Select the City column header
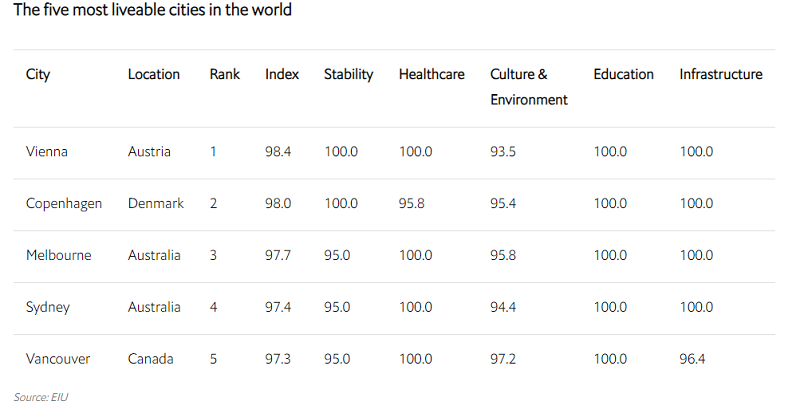The height and width of the screenshot is (417, 800). 38,74
